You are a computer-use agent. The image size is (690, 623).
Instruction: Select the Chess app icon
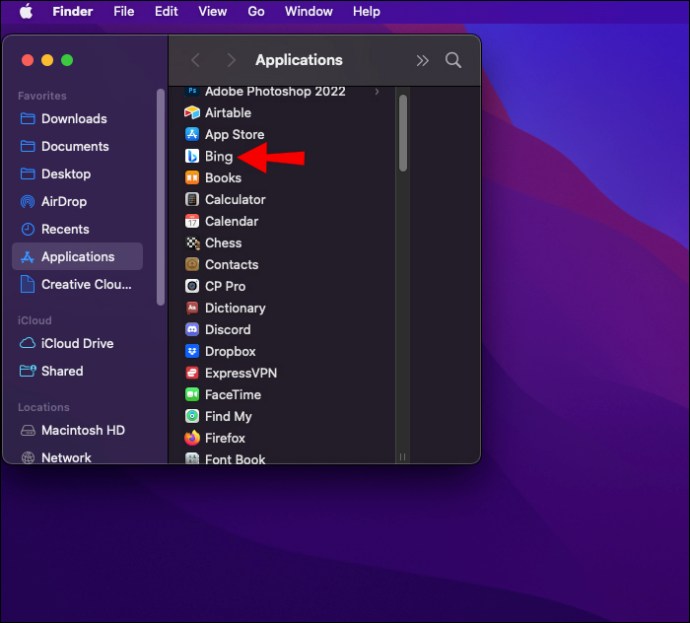(192, 243)
